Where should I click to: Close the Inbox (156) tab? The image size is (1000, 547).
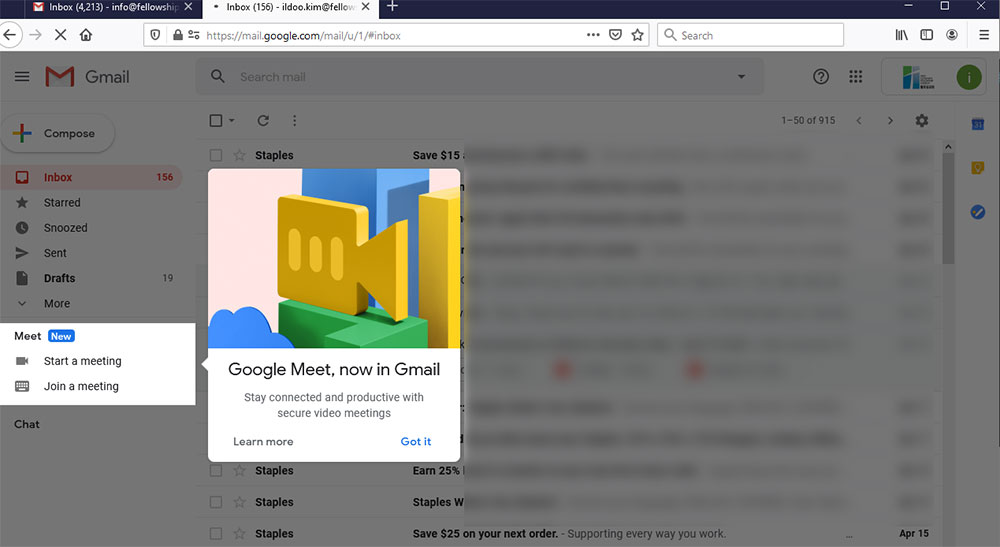point(365,6)
